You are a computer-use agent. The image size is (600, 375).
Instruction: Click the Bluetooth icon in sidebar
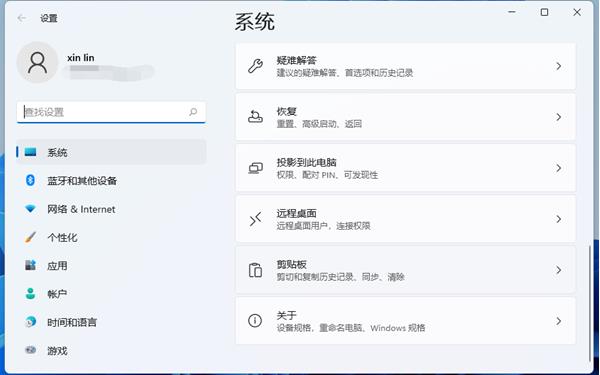coord(30,180)
